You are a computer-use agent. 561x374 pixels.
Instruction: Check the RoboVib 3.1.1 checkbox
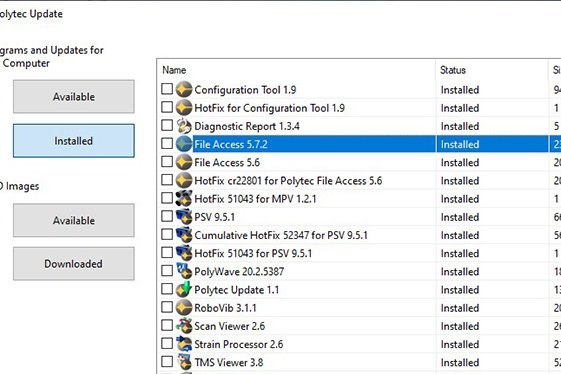[167, 307]
